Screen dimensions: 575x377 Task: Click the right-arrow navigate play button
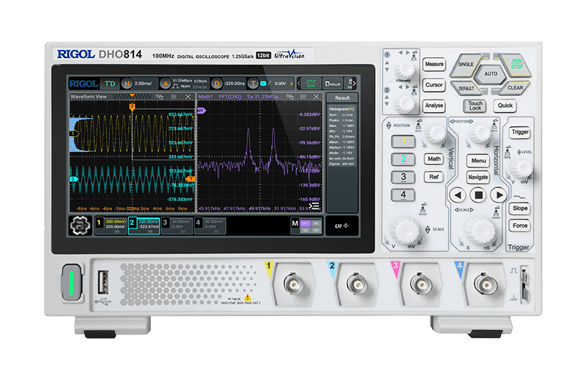(x=499, y=195)
